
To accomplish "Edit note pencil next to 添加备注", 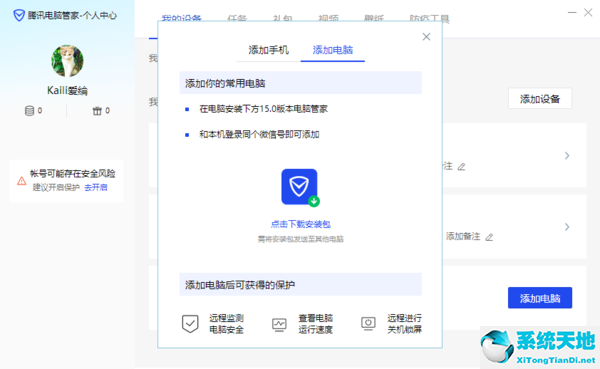I will pyautogui.click(x=489, y=237).
